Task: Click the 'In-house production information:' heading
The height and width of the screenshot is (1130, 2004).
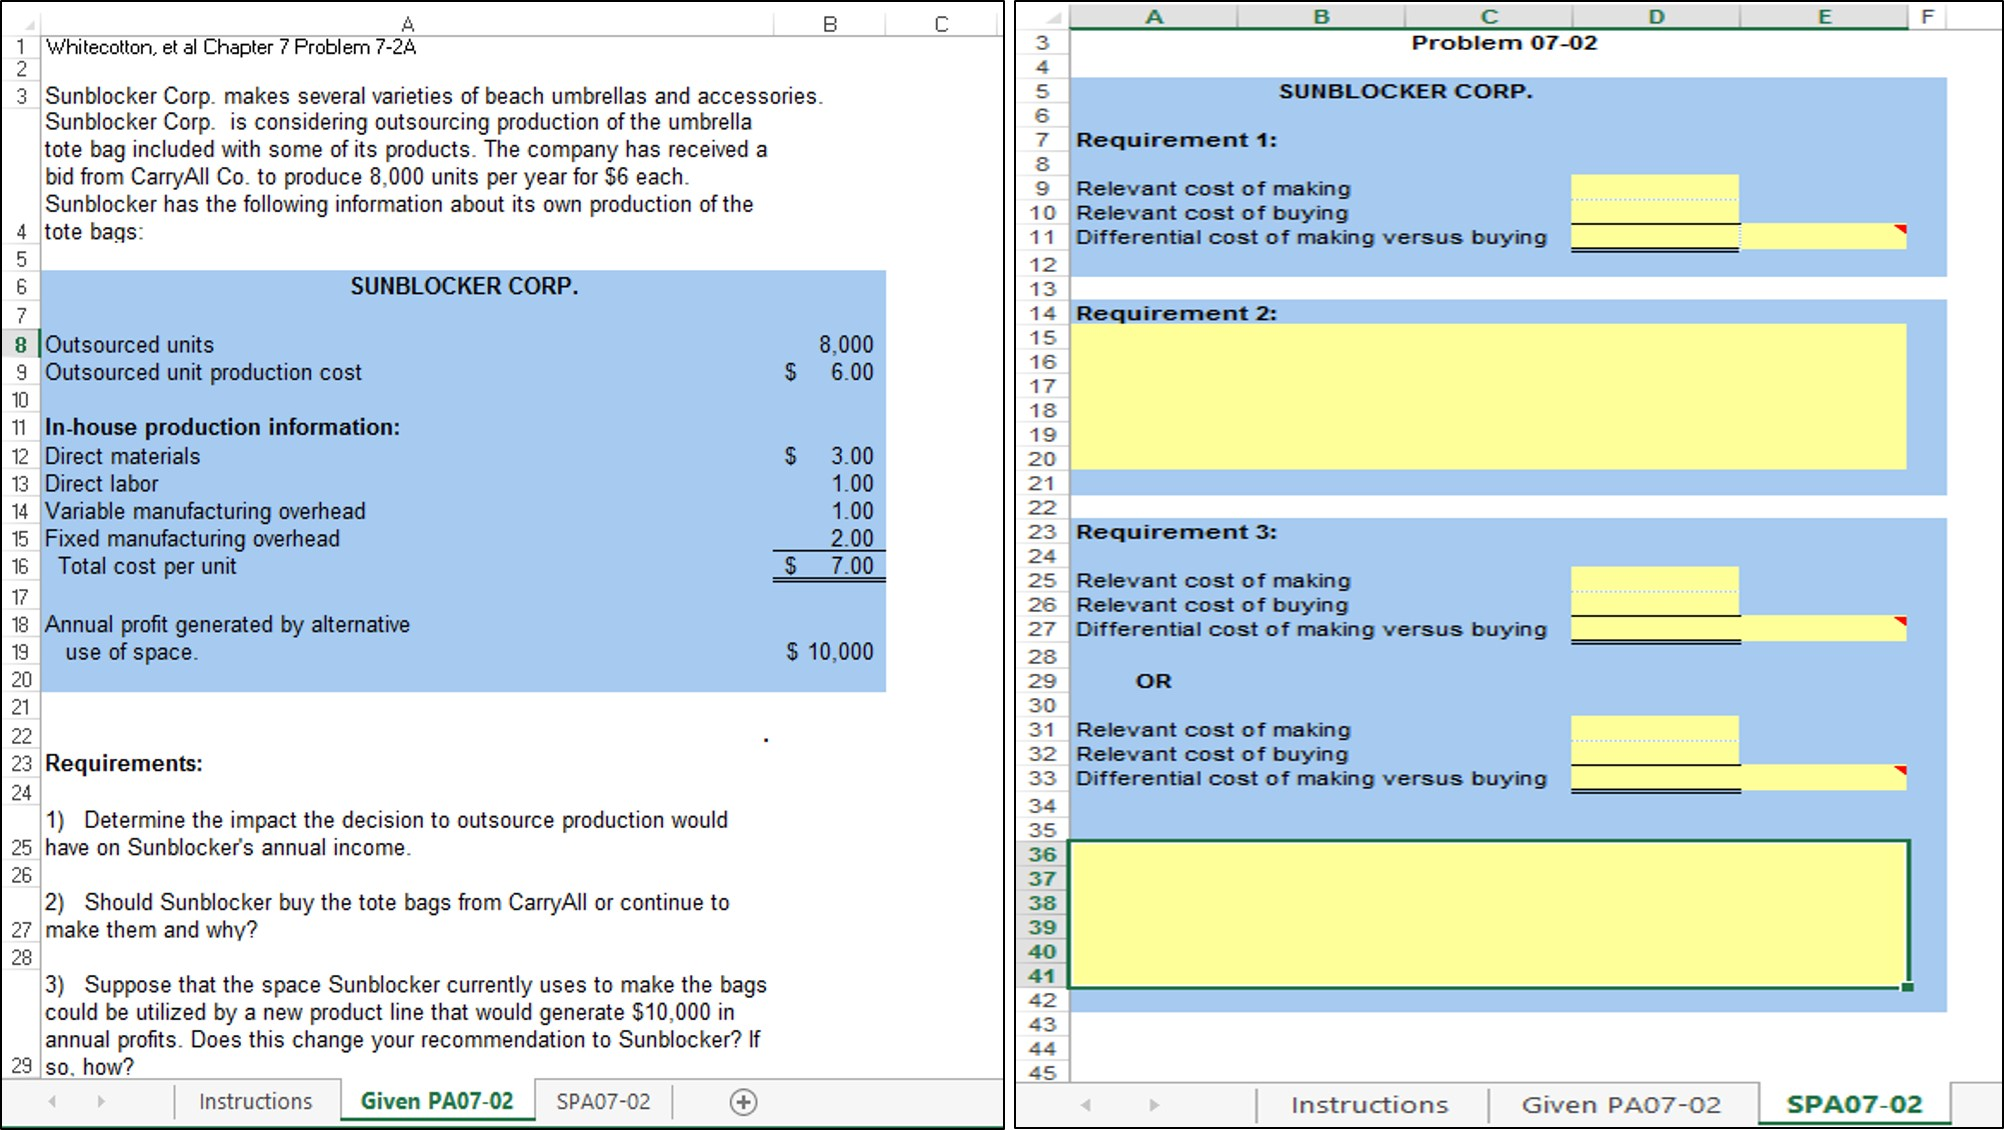Action: point(222,427)
